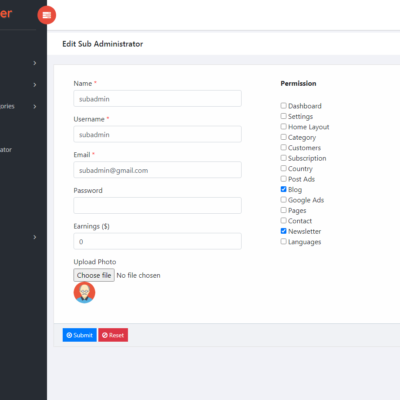Screen dimensions: 400x400
Task: Click the Name input field
Action: point(157,99)
